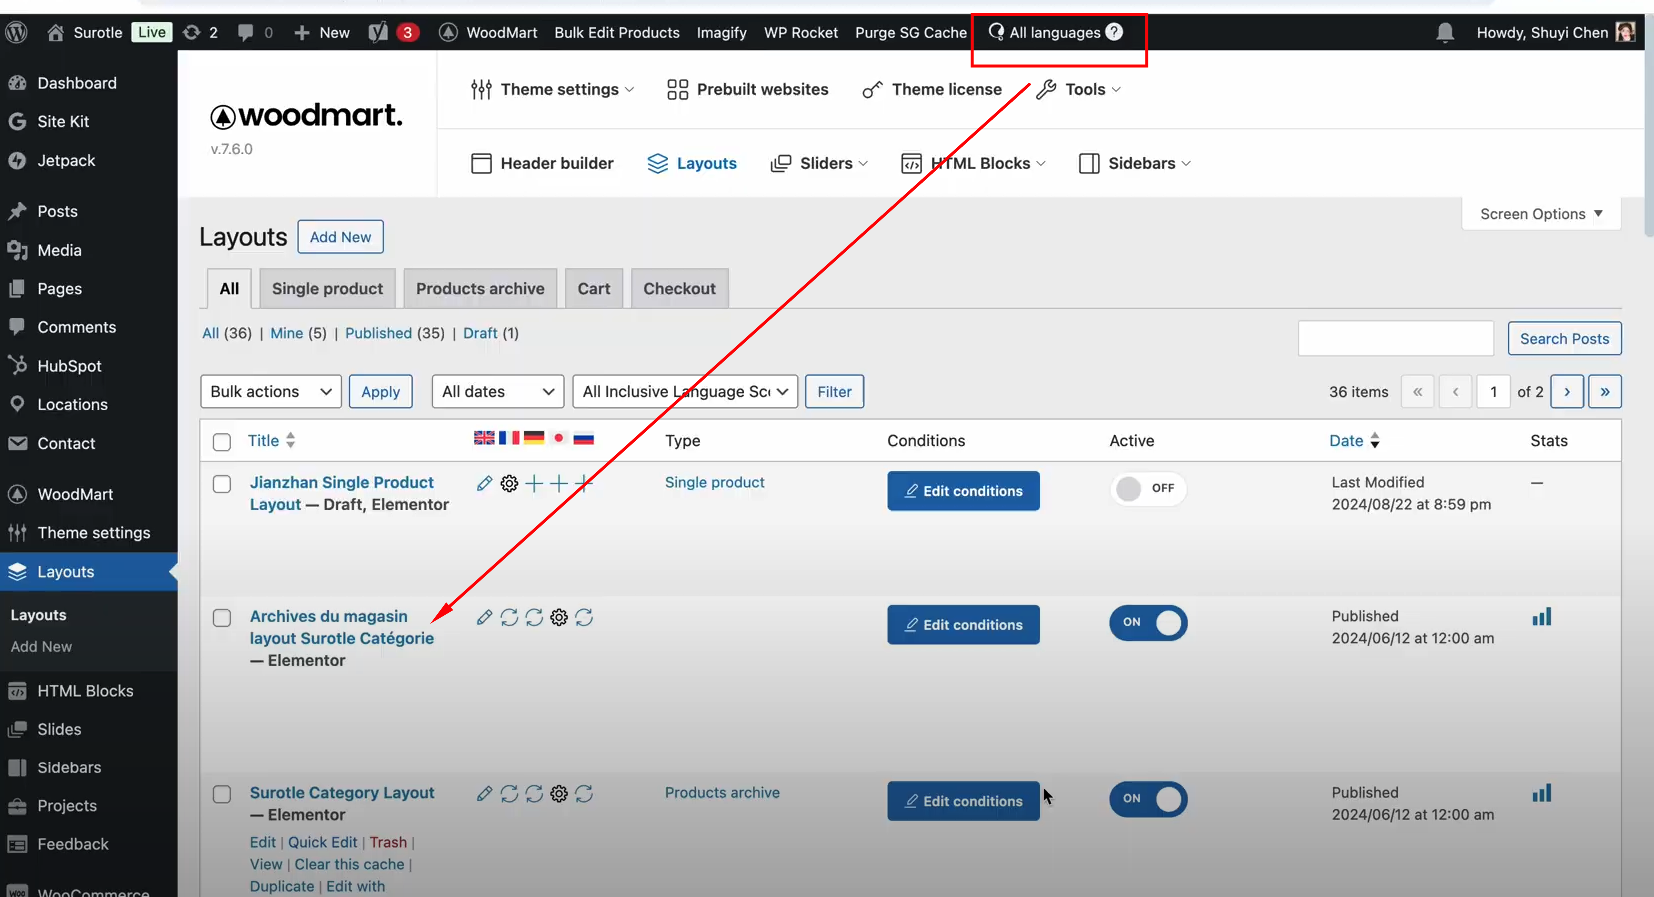Expand the Sidebars top menu
This screenshot has height=897, width=1654.
1135,163
